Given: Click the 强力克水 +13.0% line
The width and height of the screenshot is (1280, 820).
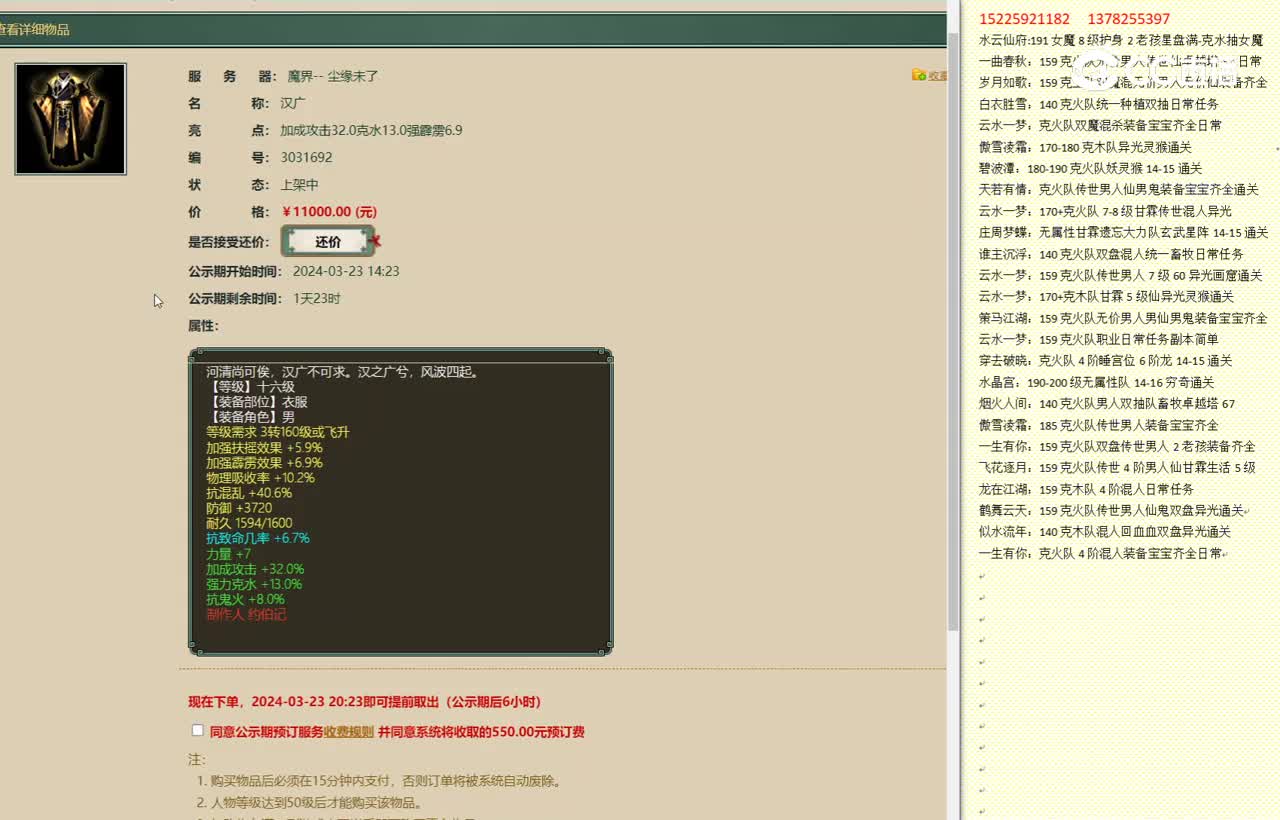Looking at the screenshot, I should 254,584.
